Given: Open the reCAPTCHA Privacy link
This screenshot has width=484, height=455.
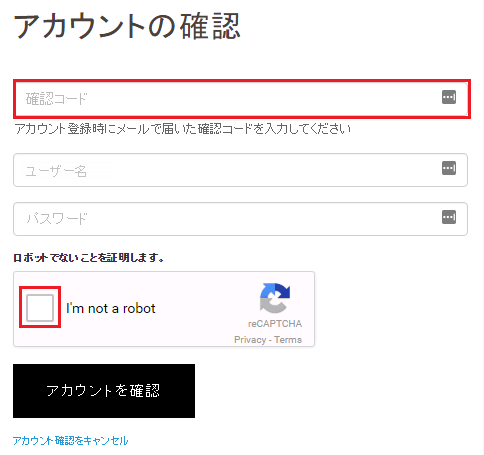Looking at the screenshot, I should click(250, 340).
